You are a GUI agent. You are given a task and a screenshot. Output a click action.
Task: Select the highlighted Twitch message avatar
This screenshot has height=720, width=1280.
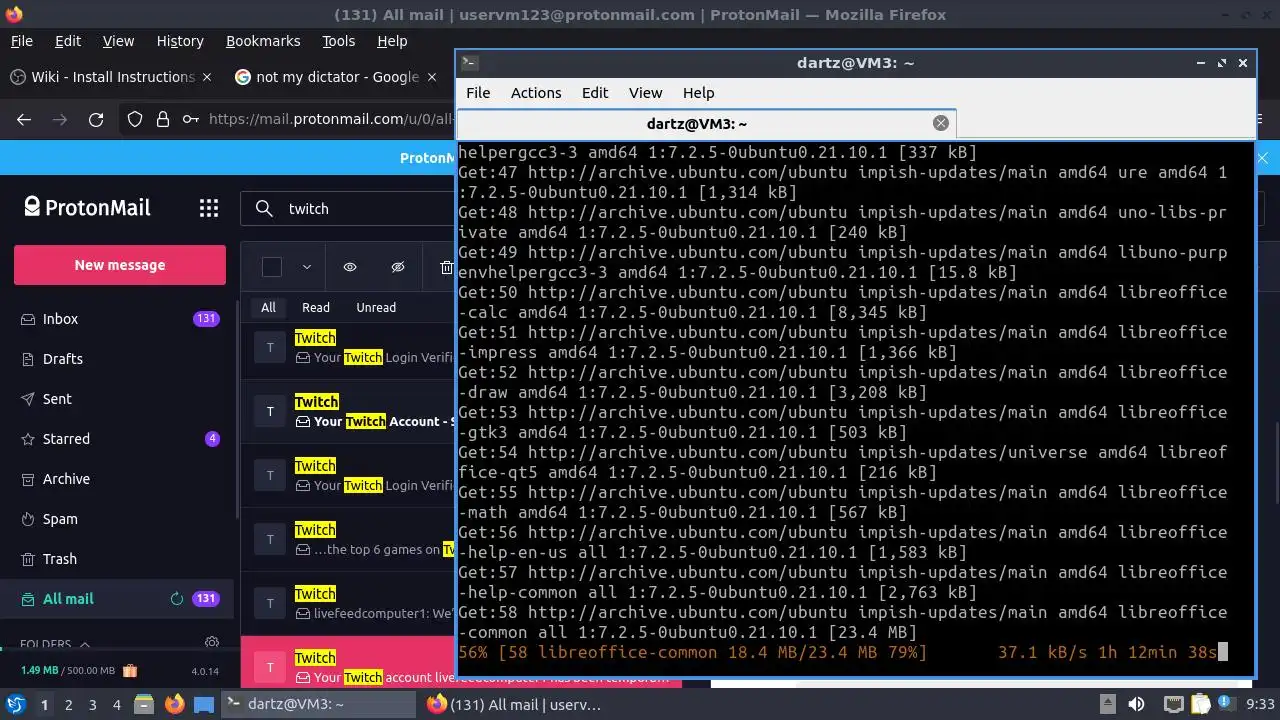point(270,667)
